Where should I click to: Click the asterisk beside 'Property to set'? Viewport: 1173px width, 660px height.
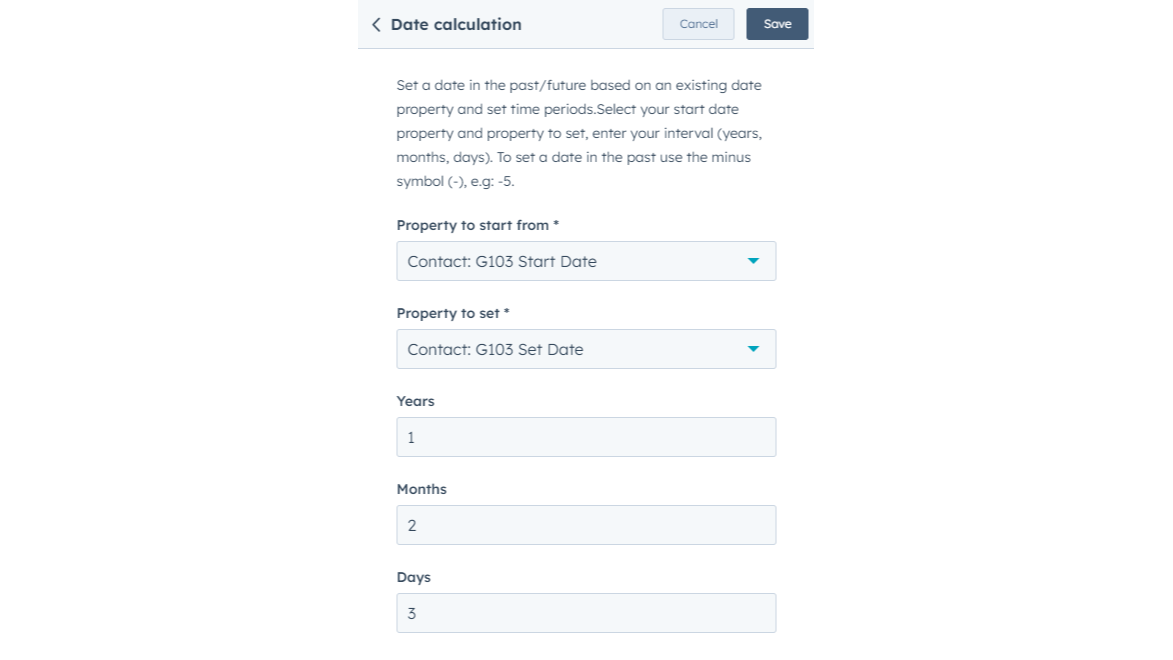tap(507, 312)
